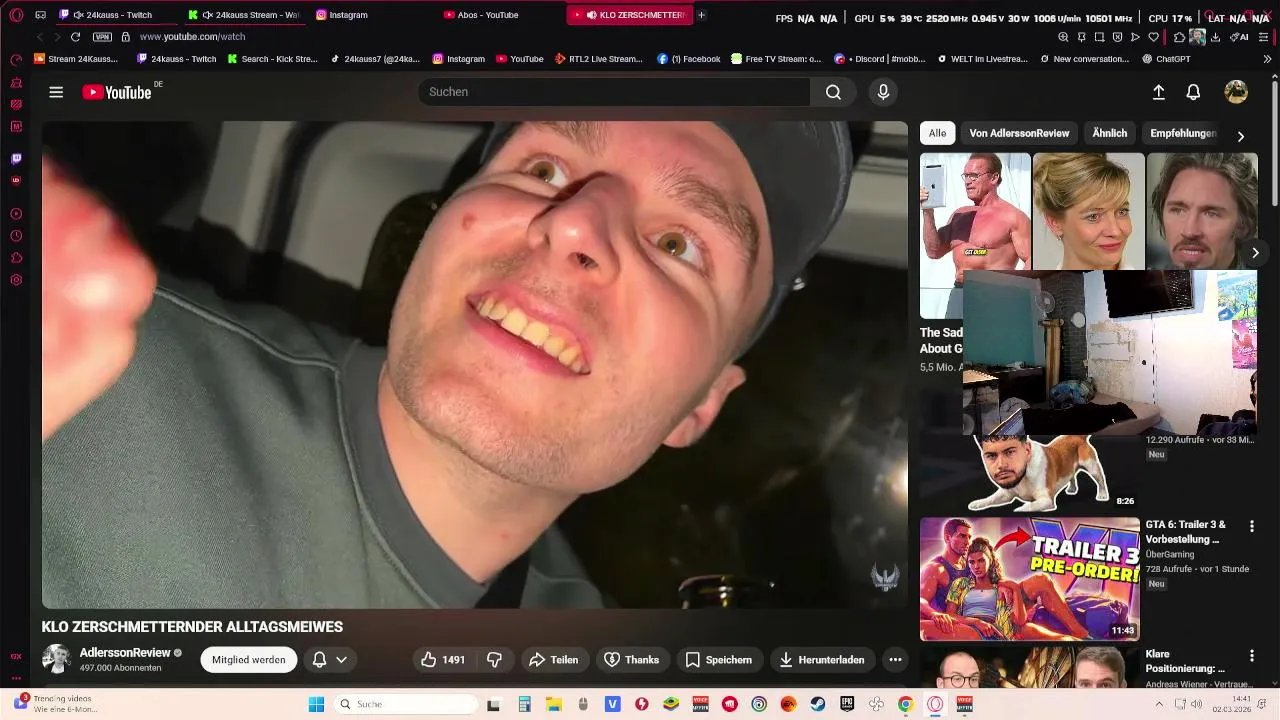Open Twitch icon in Opera GX sidebar
This screenshot has height=720, width=1280.
pos(16,158)
